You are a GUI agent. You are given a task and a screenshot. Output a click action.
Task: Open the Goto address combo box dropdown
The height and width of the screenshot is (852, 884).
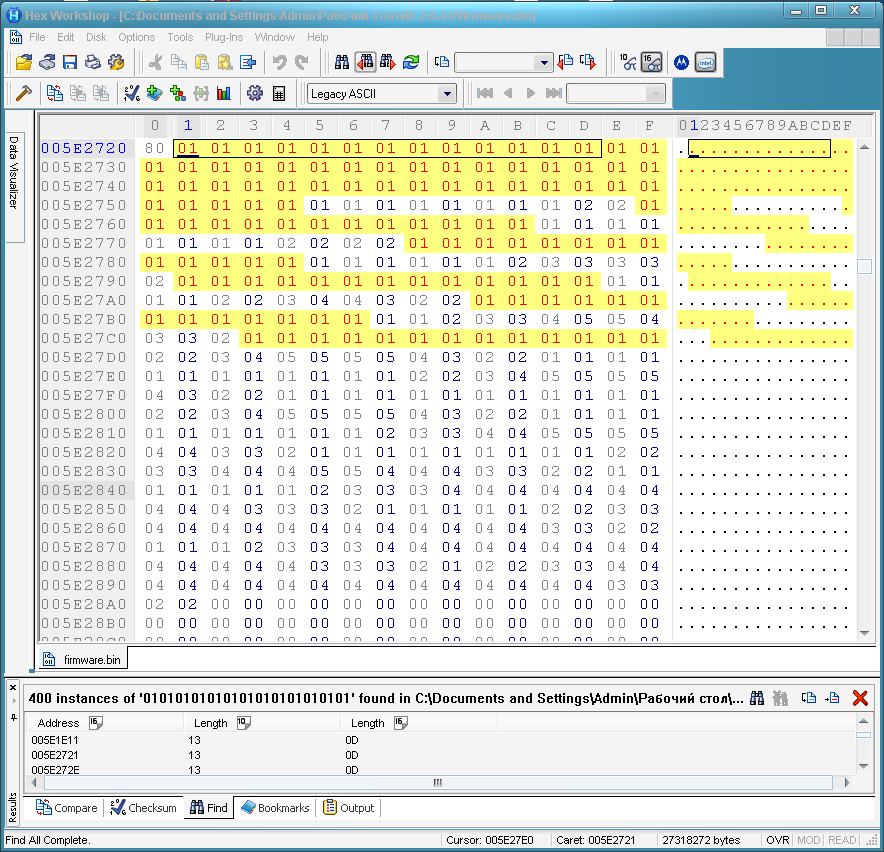tap(544, 63)
